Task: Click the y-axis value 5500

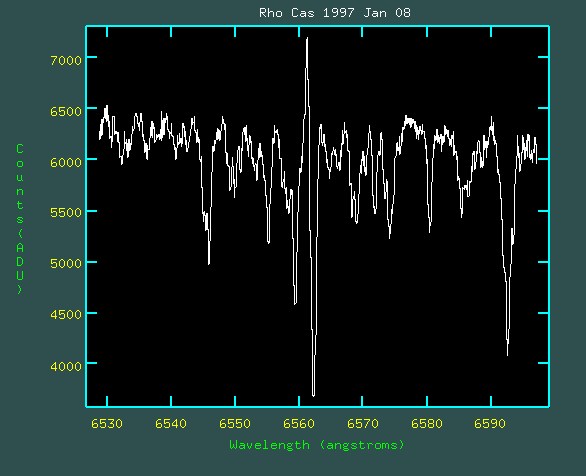Action: [66, 212]
